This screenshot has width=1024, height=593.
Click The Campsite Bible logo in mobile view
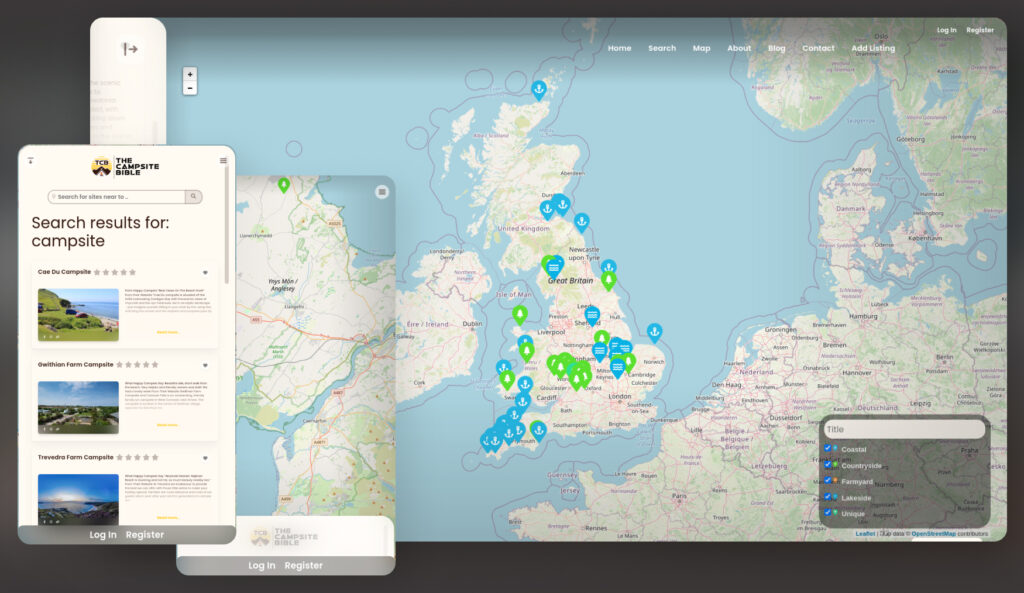[125, 167]
